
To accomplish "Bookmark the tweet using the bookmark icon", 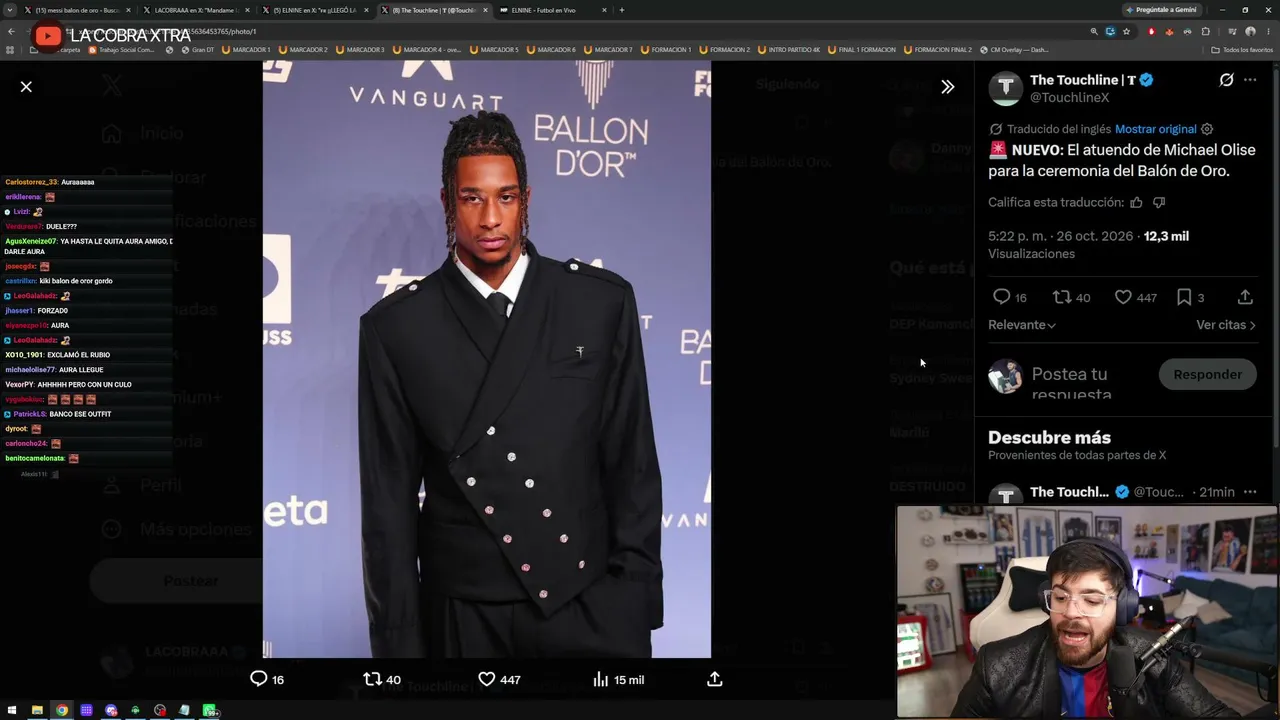I will click(x=1184, y=297).
